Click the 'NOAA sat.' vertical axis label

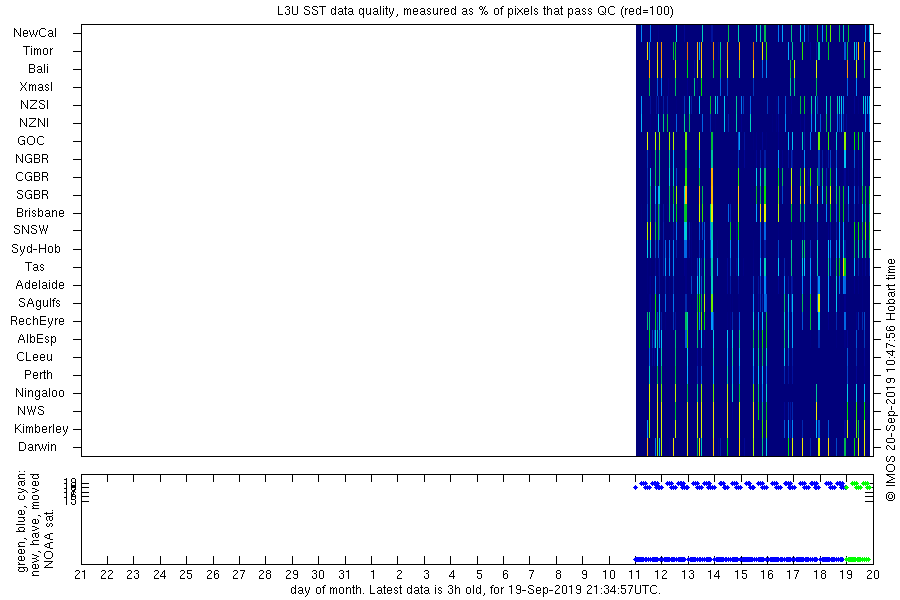pyautogui.click(x=49, y=537)
